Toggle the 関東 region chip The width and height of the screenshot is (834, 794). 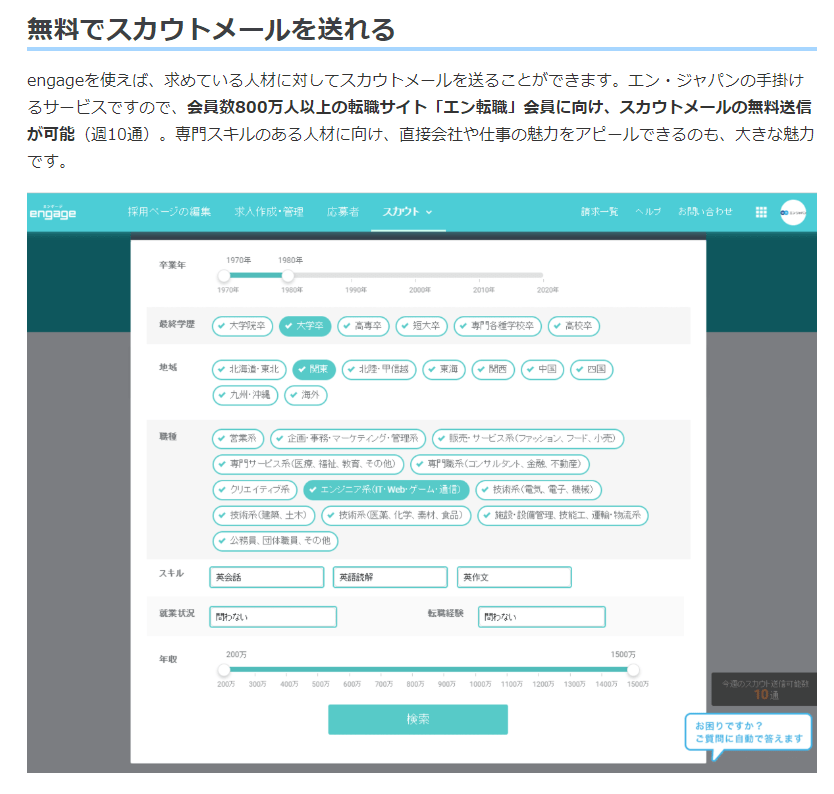point(313,369)
